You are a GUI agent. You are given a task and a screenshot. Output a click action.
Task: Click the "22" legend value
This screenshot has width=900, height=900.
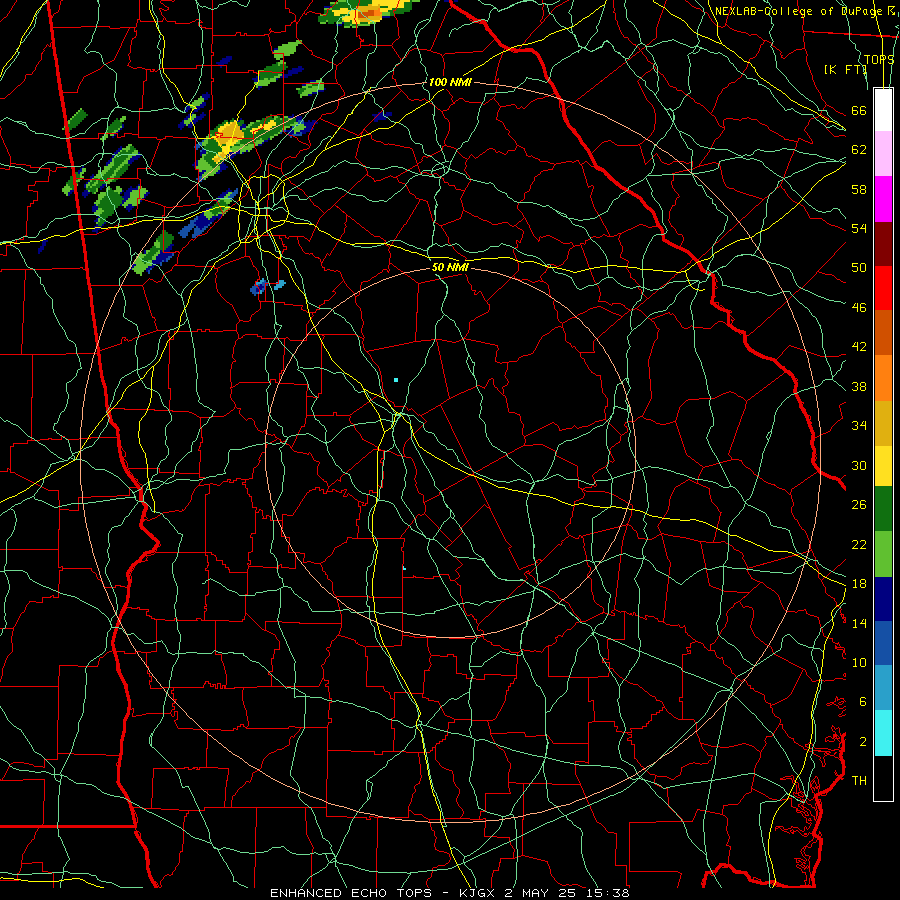tap(859, 544)
